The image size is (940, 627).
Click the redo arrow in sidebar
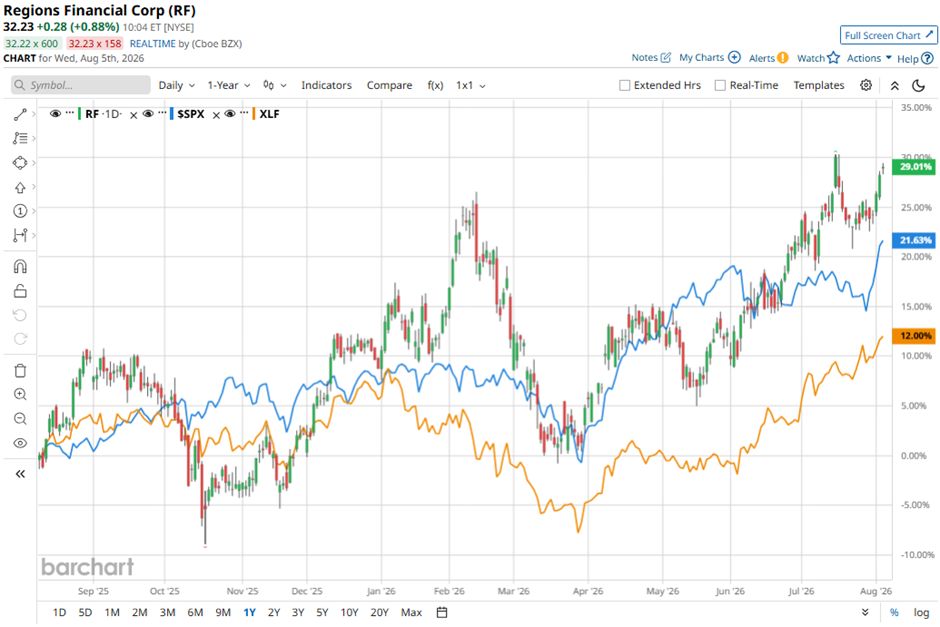click(20, 339)
